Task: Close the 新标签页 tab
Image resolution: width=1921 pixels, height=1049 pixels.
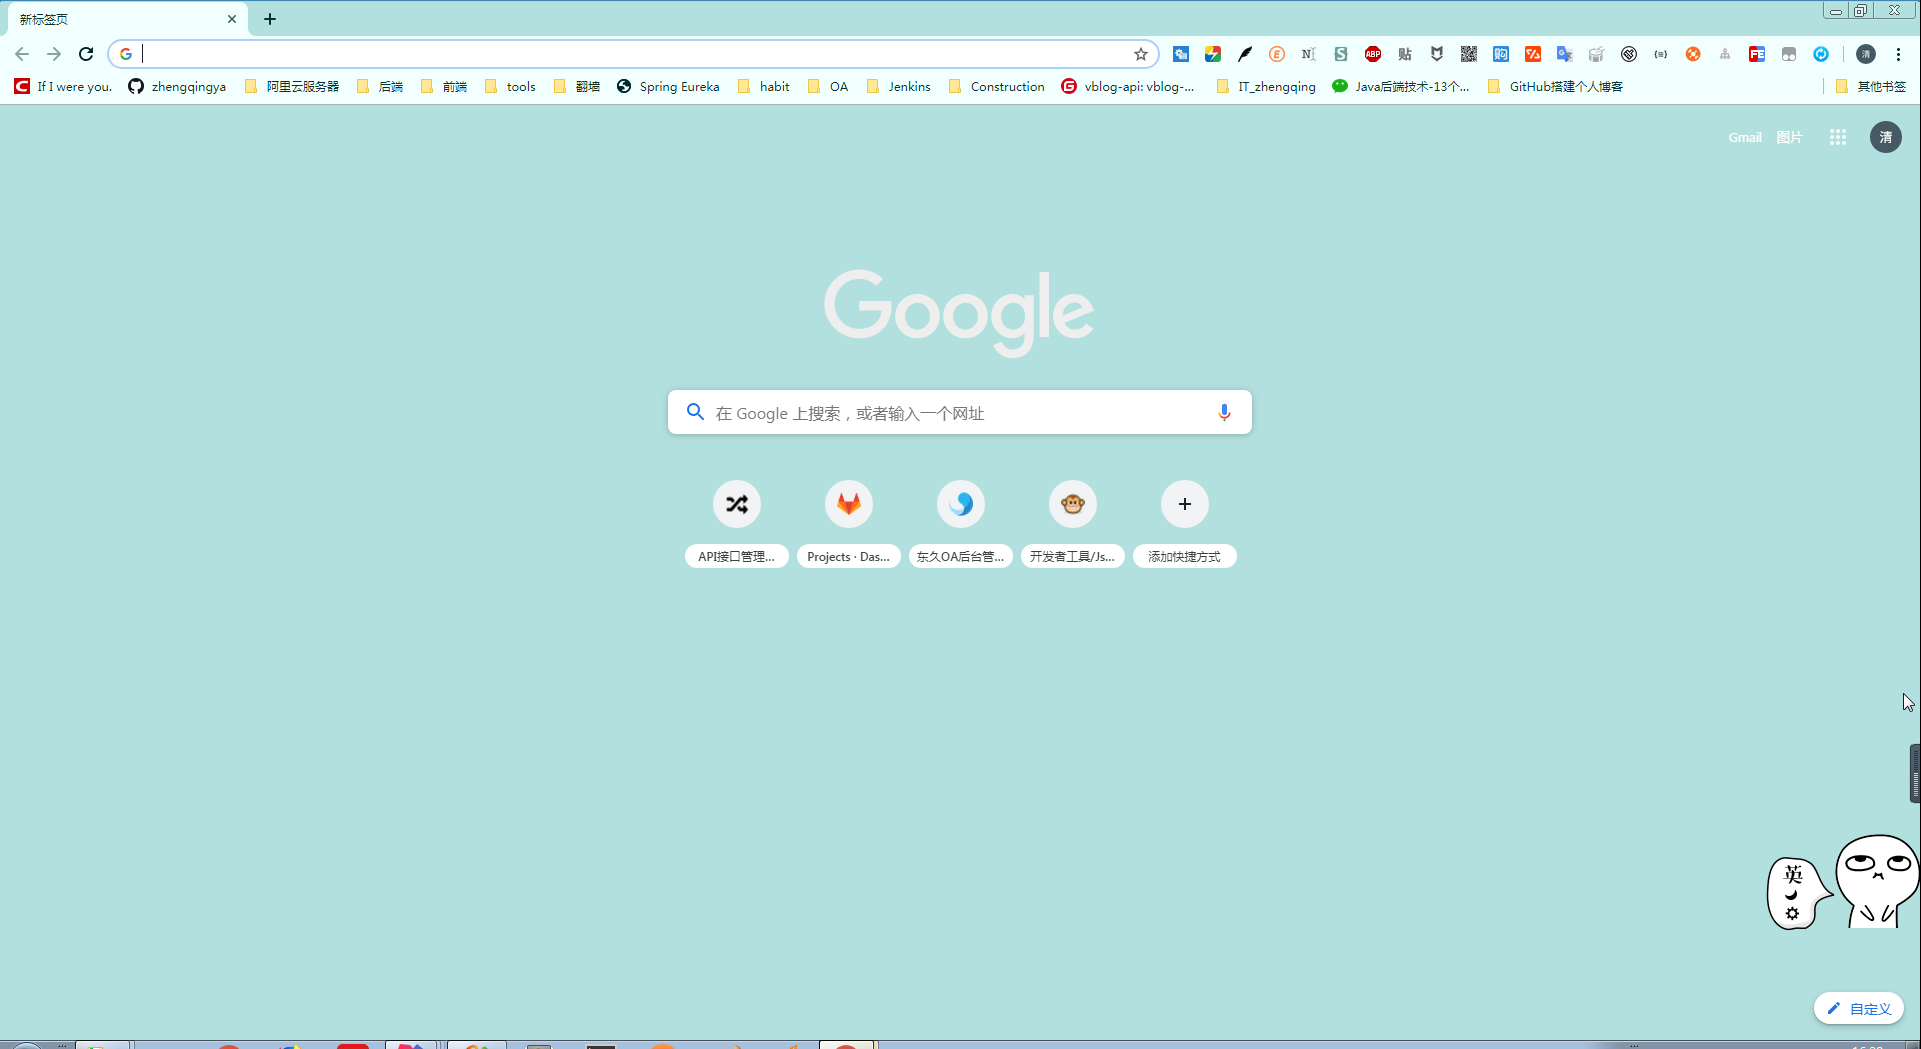Action: (x=232, y=19)
